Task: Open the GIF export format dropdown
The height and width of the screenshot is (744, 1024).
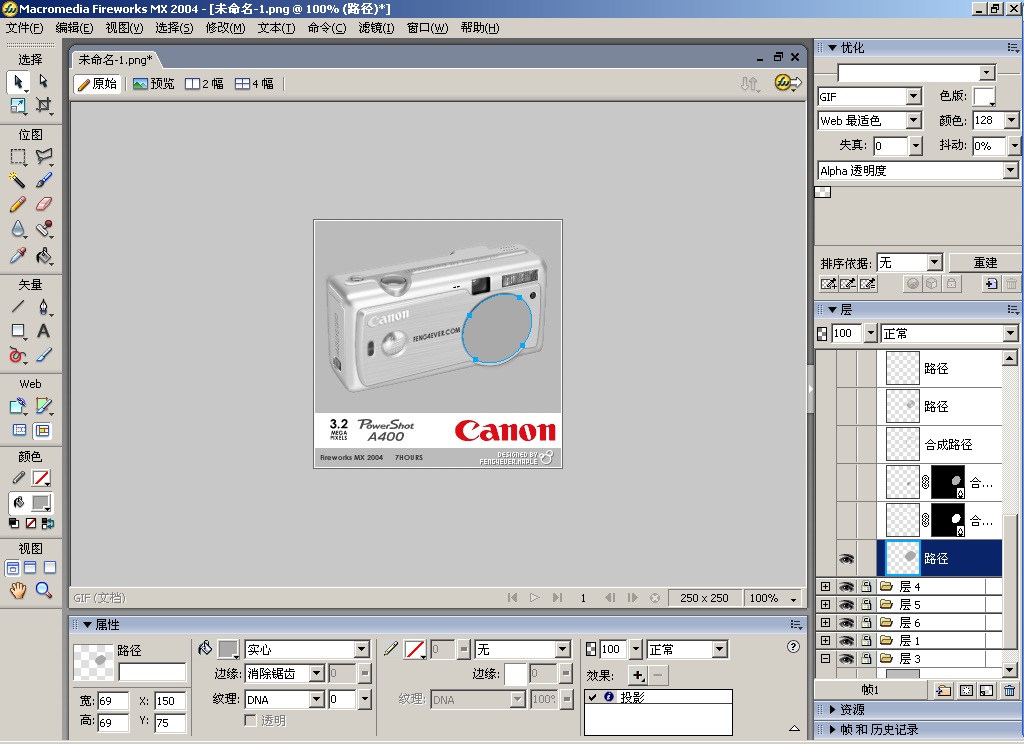Action: [914, 97]
